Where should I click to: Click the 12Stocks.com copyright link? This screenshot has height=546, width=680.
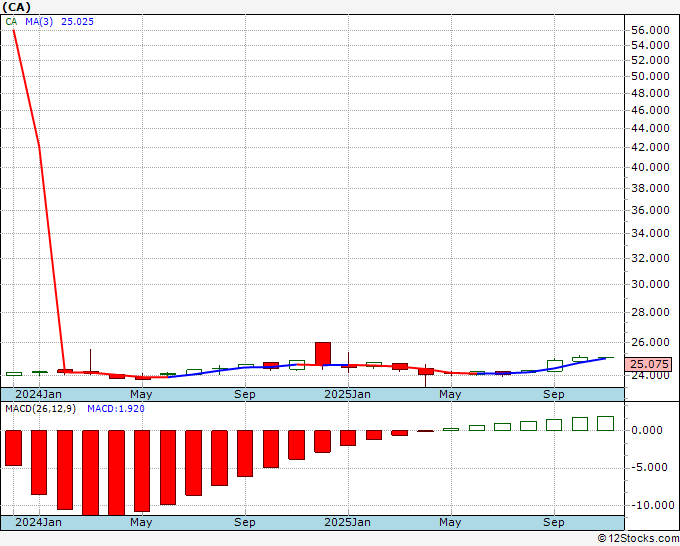[639, 539]
